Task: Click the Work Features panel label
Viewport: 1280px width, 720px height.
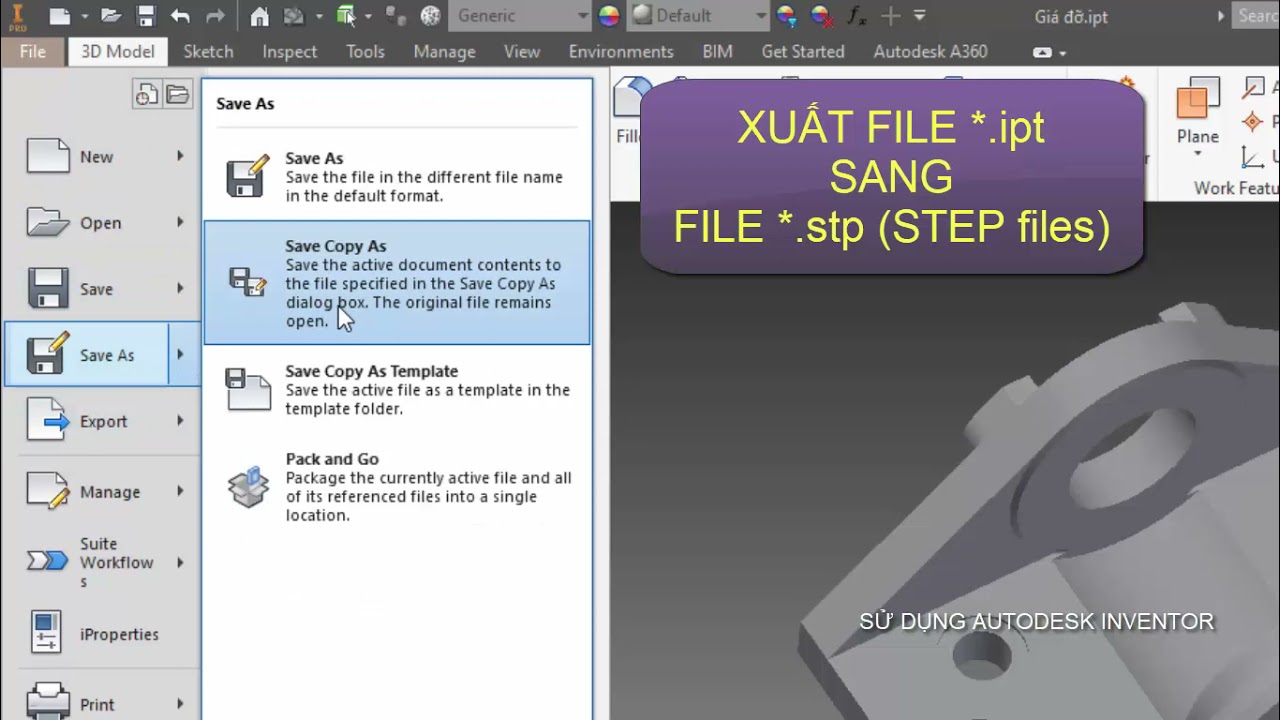Action: tap(1236, 187)
